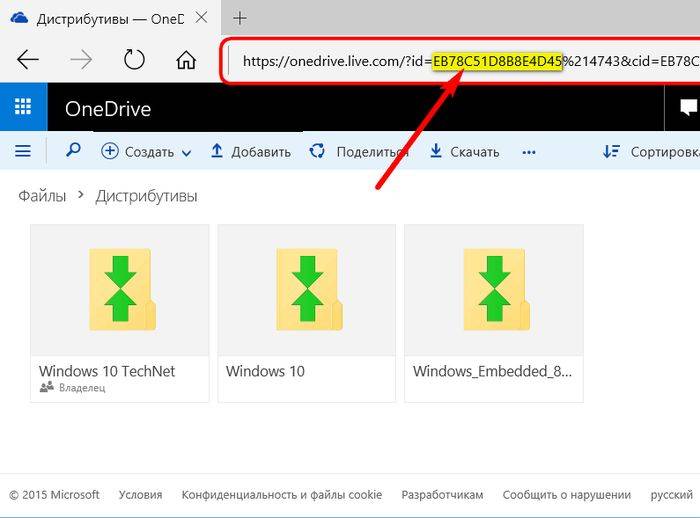Open the app launcher grid icon
The image size is (700, 518).
(23, 107)
